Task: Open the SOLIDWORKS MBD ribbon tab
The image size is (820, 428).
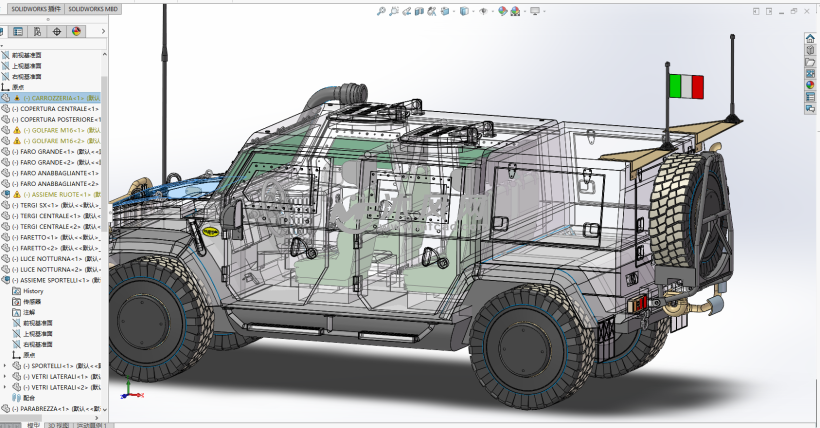Action: (x=93, y=9)
